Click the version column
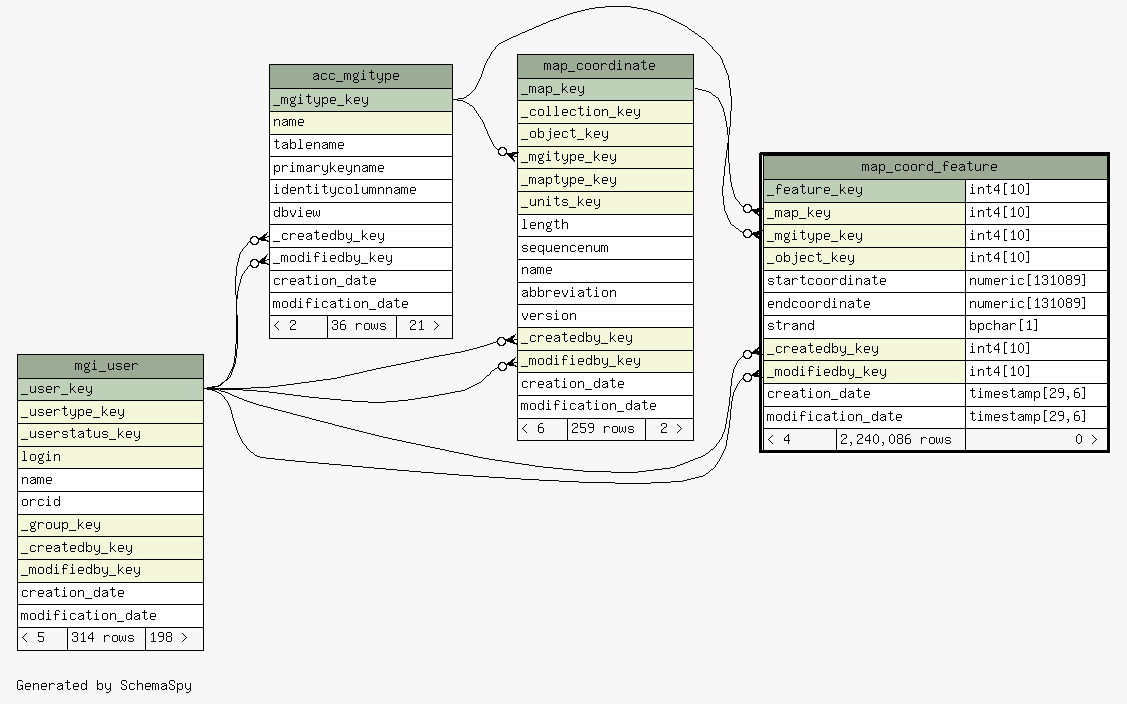The height and width of the screenshot is (704, 1127). tap(605, 316)
